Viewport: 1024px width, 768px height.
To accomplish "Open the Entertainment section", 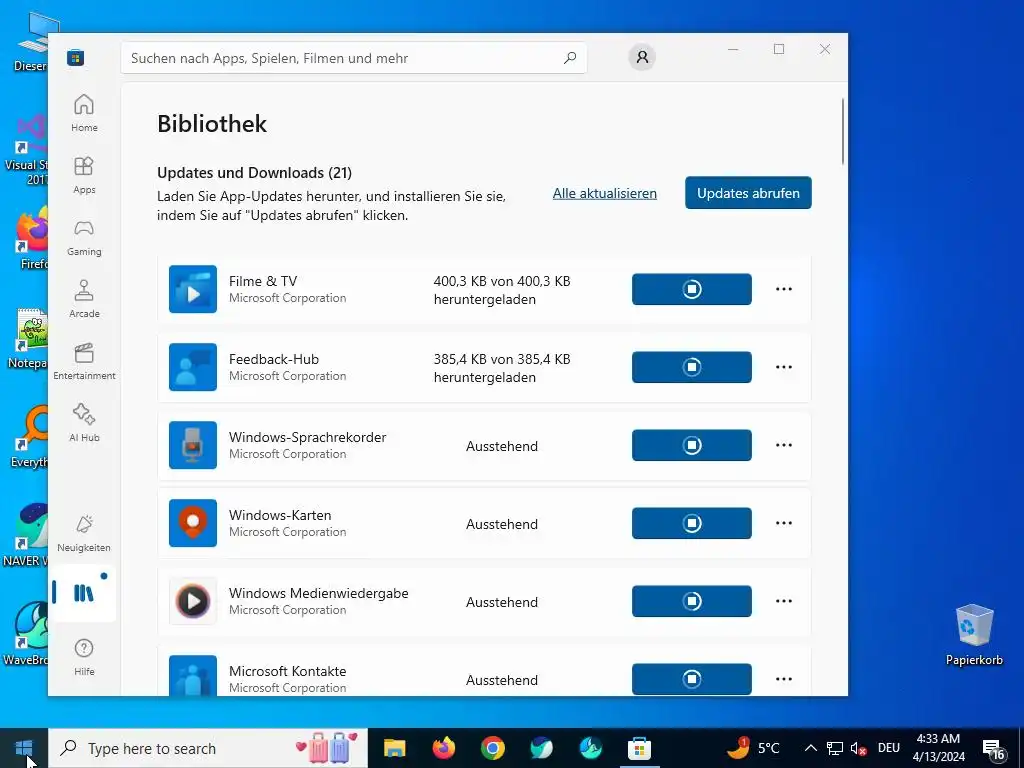I will (84, 361).
